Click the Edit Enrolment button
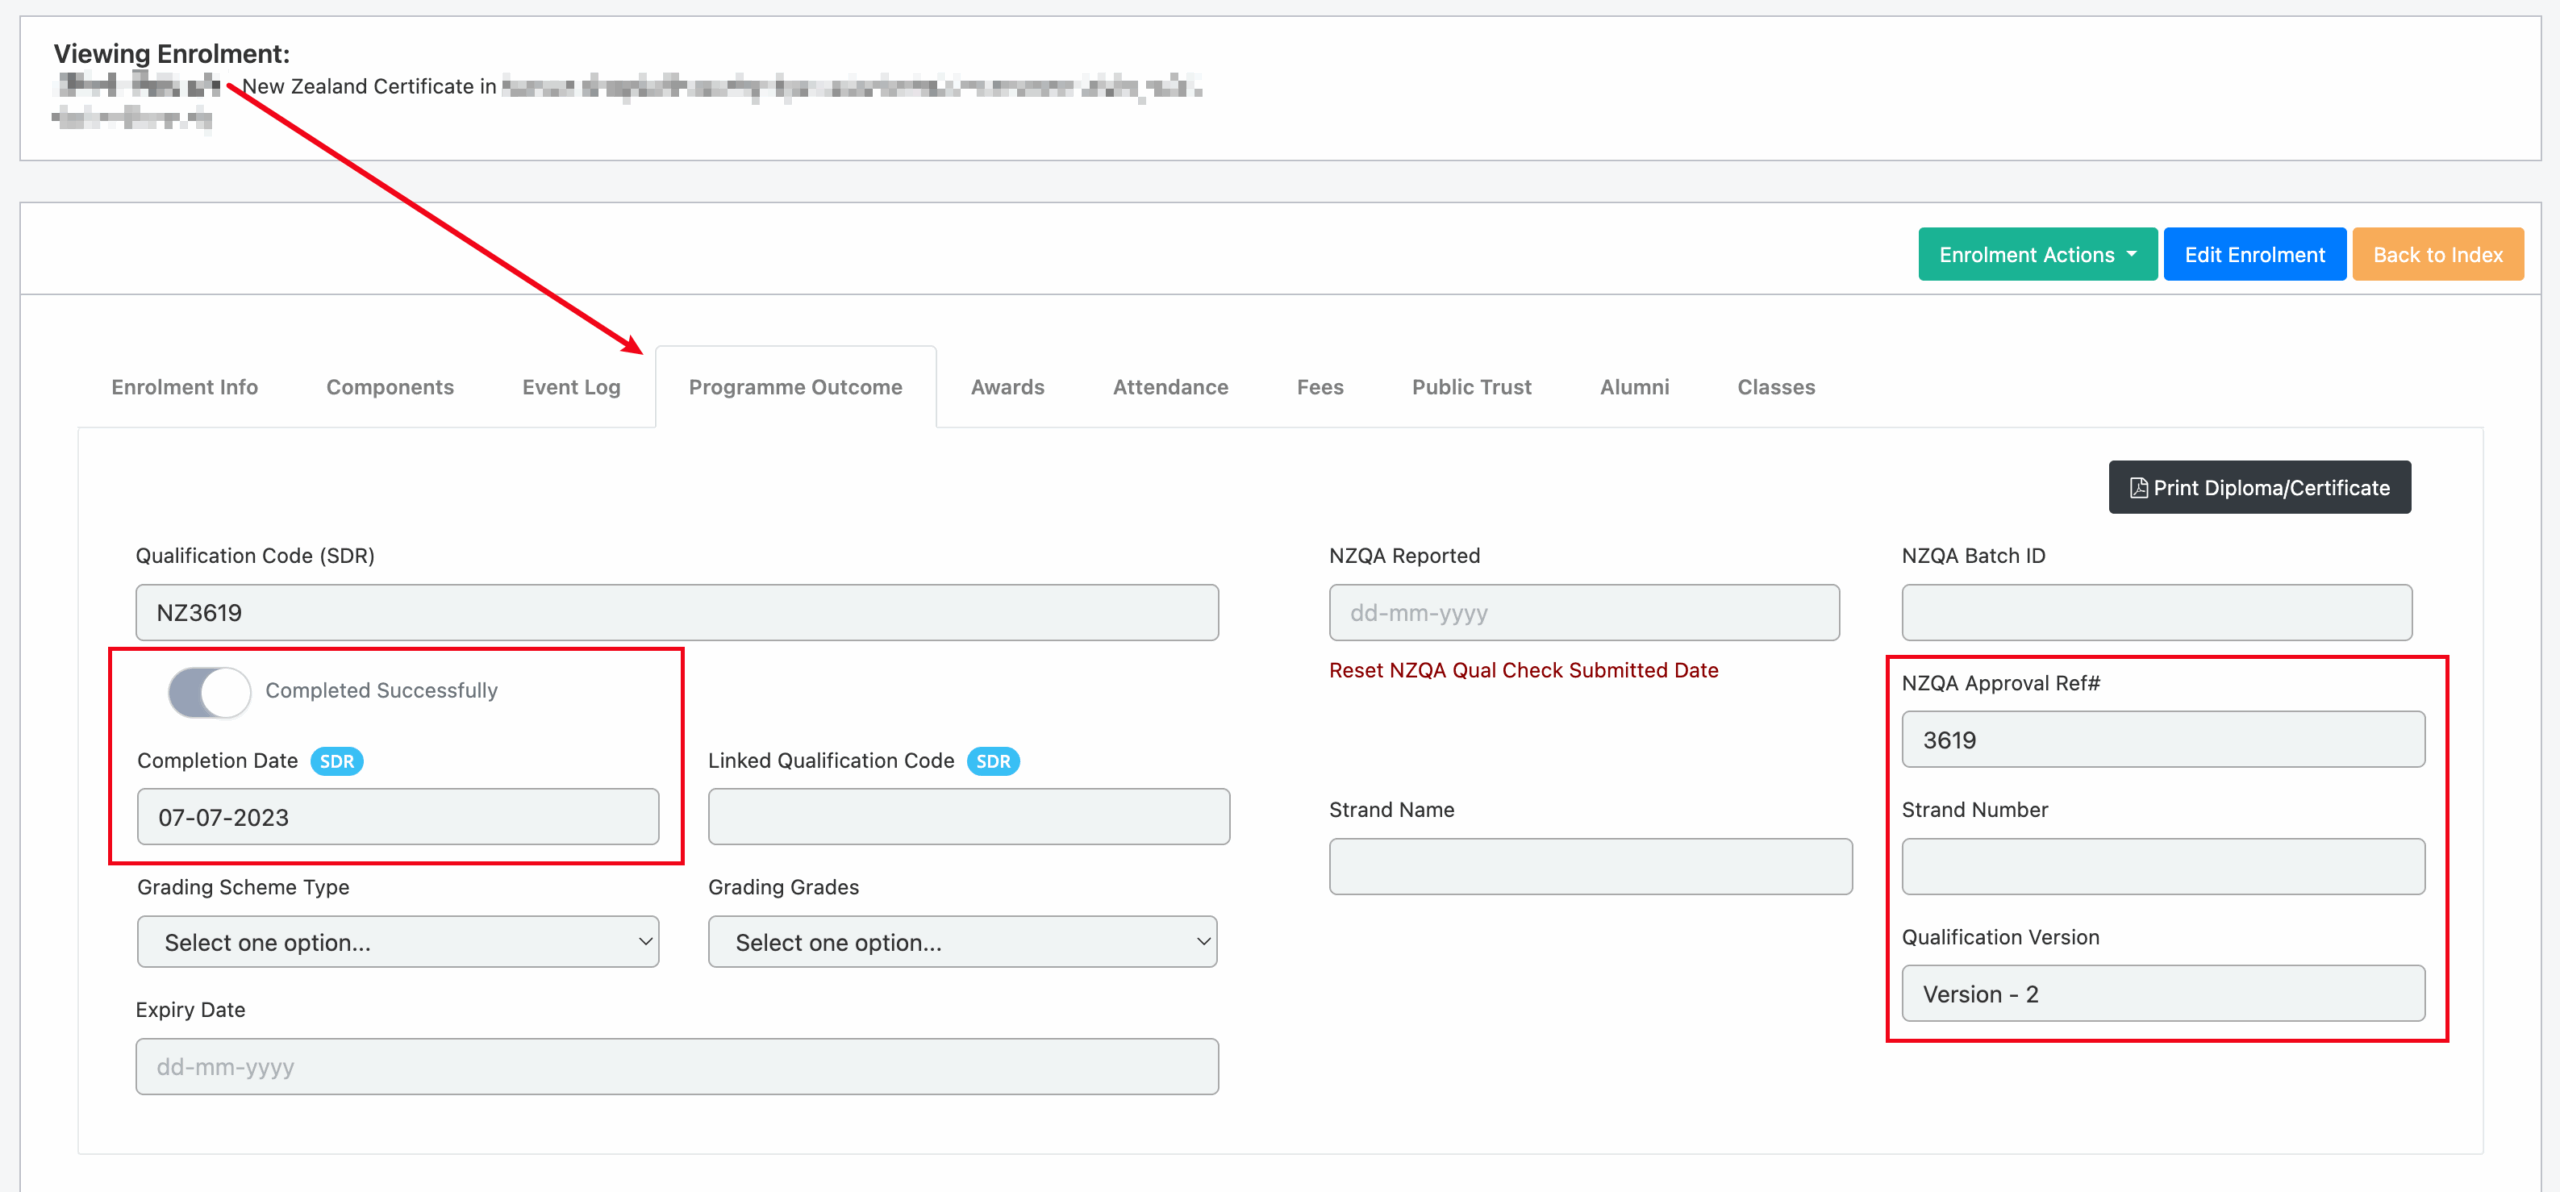This screenshot has width=2560, height=1192. [x=2254, y=255]
